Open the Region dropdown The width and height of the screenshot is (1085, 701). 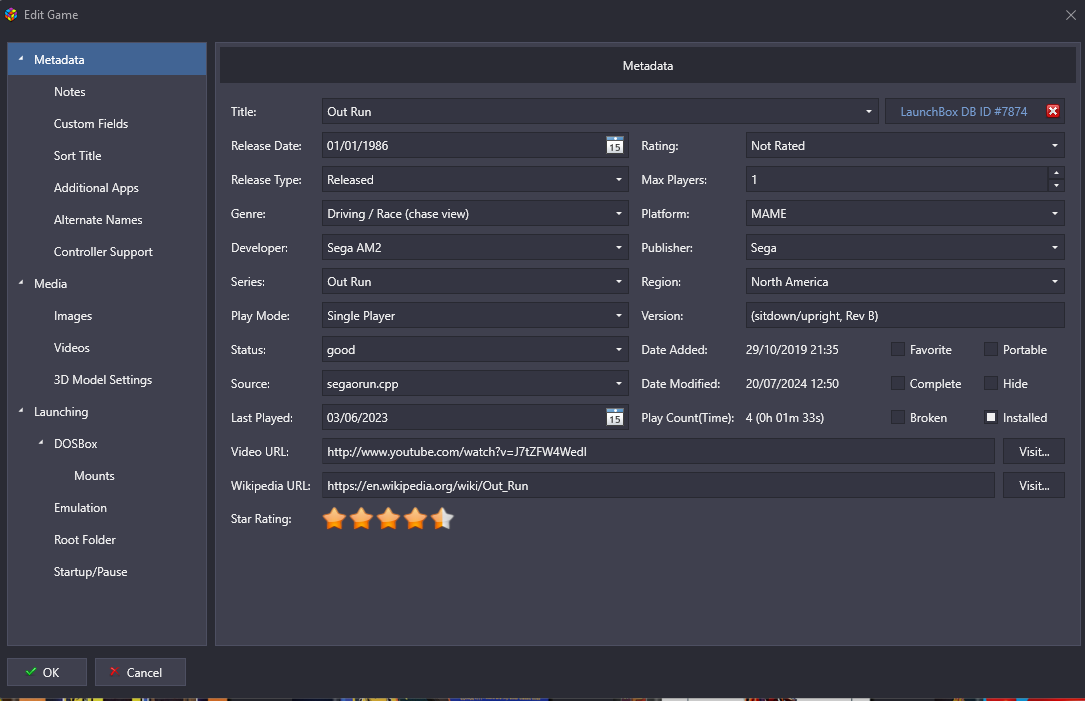tap(1055, 282)
